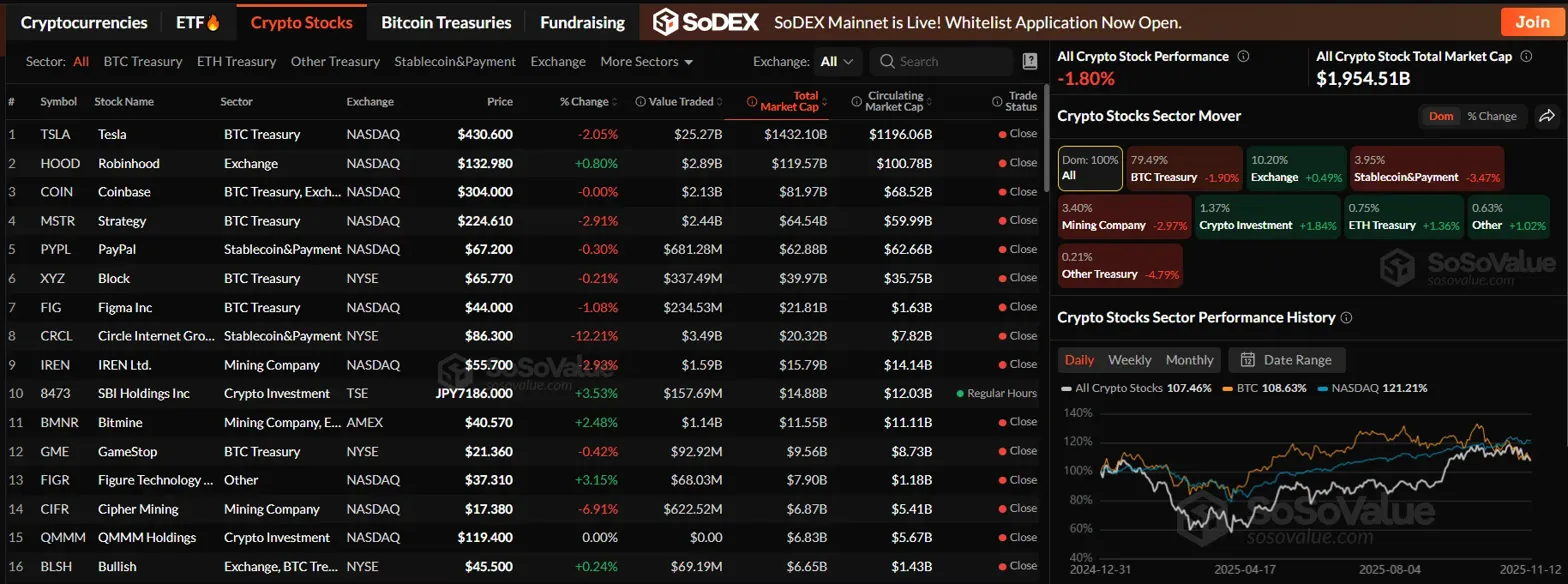Click info icon beside Total Market Cap summary
Screen dimensions: 1568x584
[1525, 57]
